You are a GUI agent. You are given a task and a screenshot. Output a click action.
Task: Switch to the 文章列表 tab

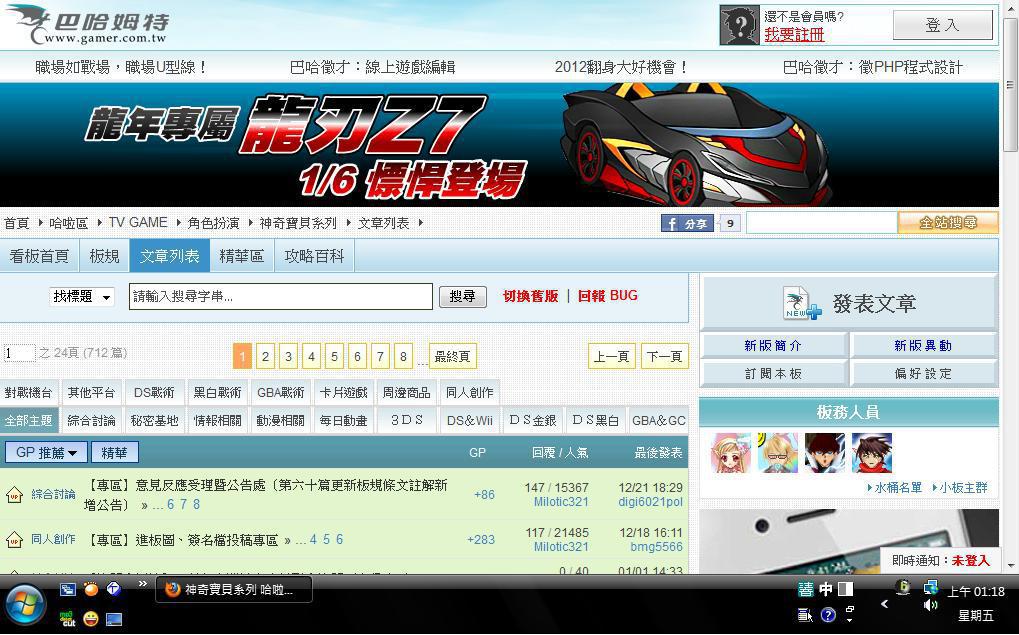click(x=170, y=256)
